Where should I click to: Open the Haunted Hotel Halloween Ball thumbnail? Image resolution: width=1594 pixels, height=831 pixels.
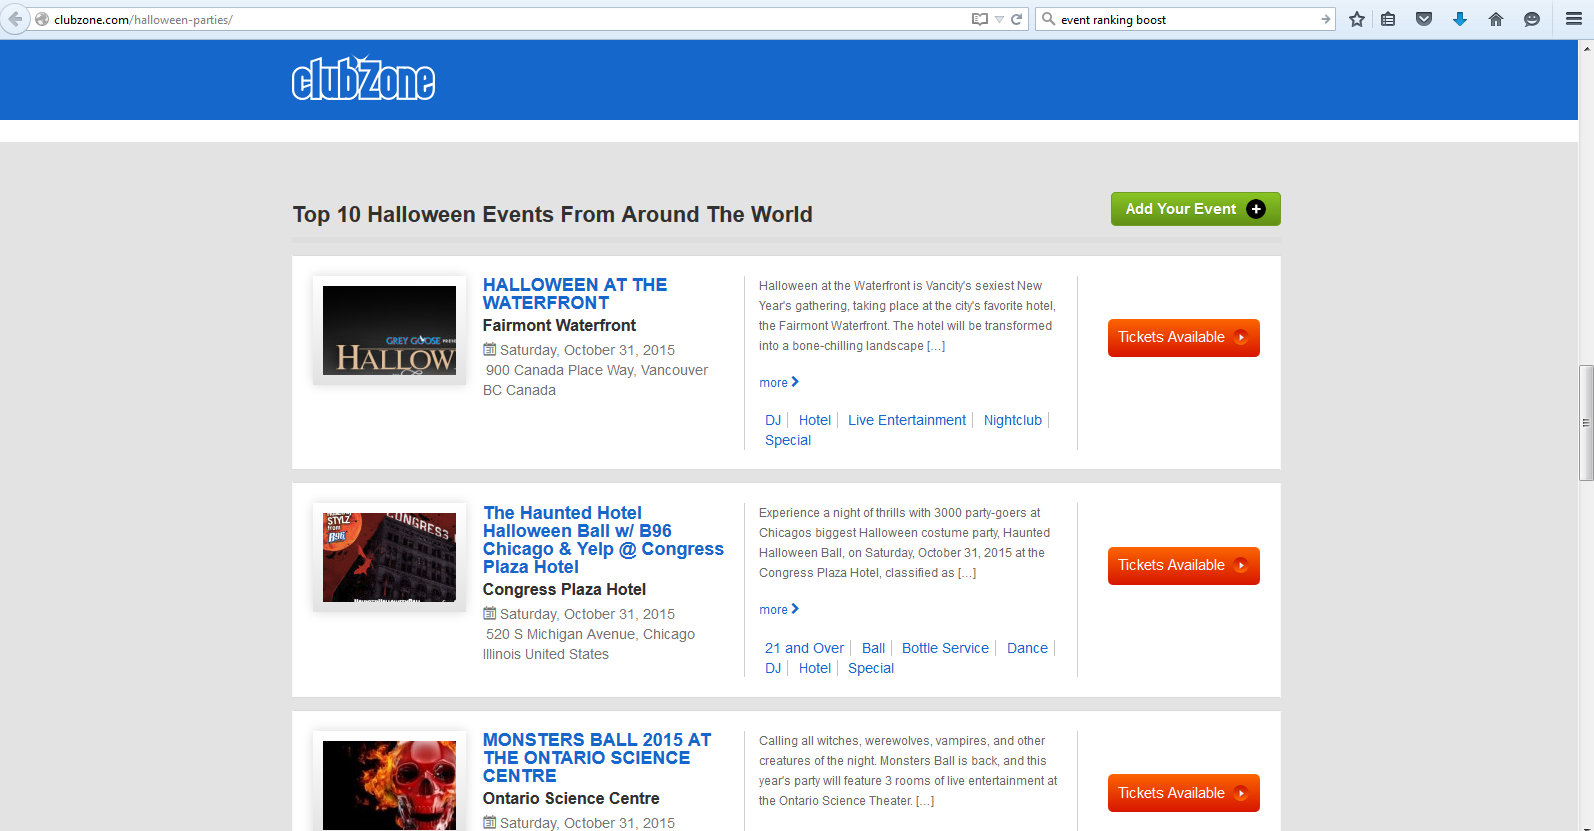pos(389,558)
